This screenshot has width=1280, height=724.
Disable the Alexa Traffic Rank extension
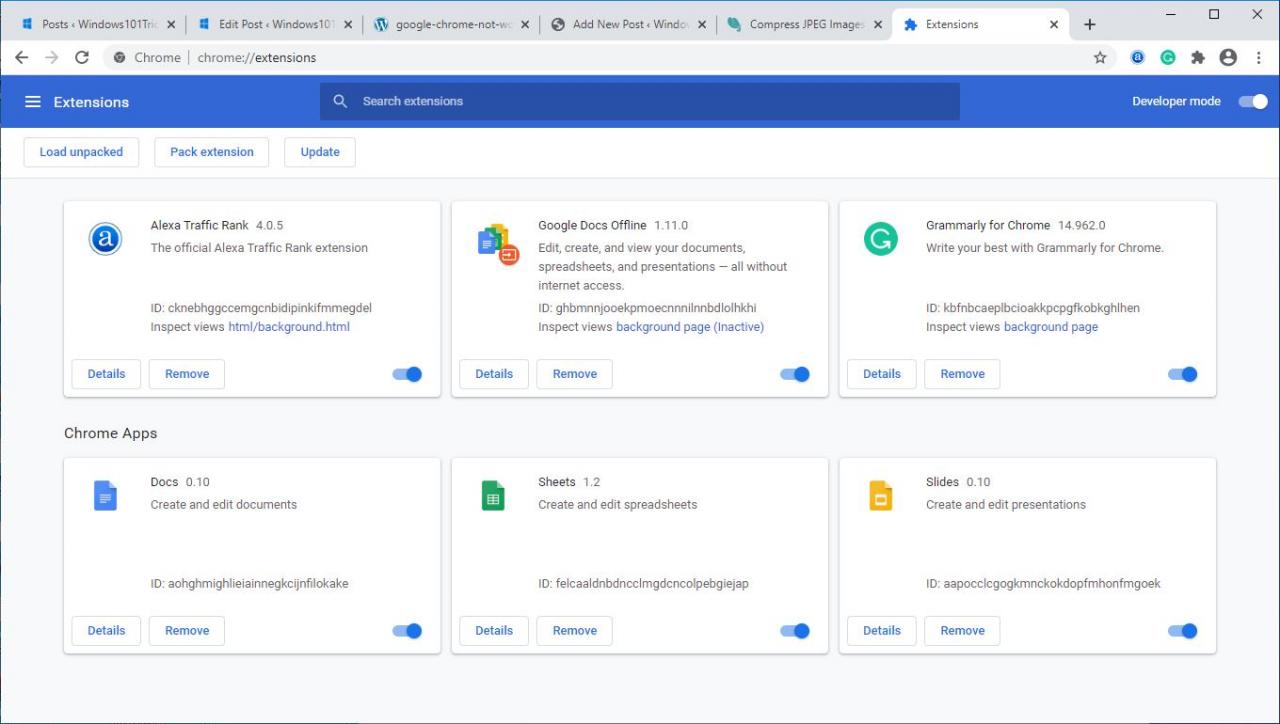407,374
